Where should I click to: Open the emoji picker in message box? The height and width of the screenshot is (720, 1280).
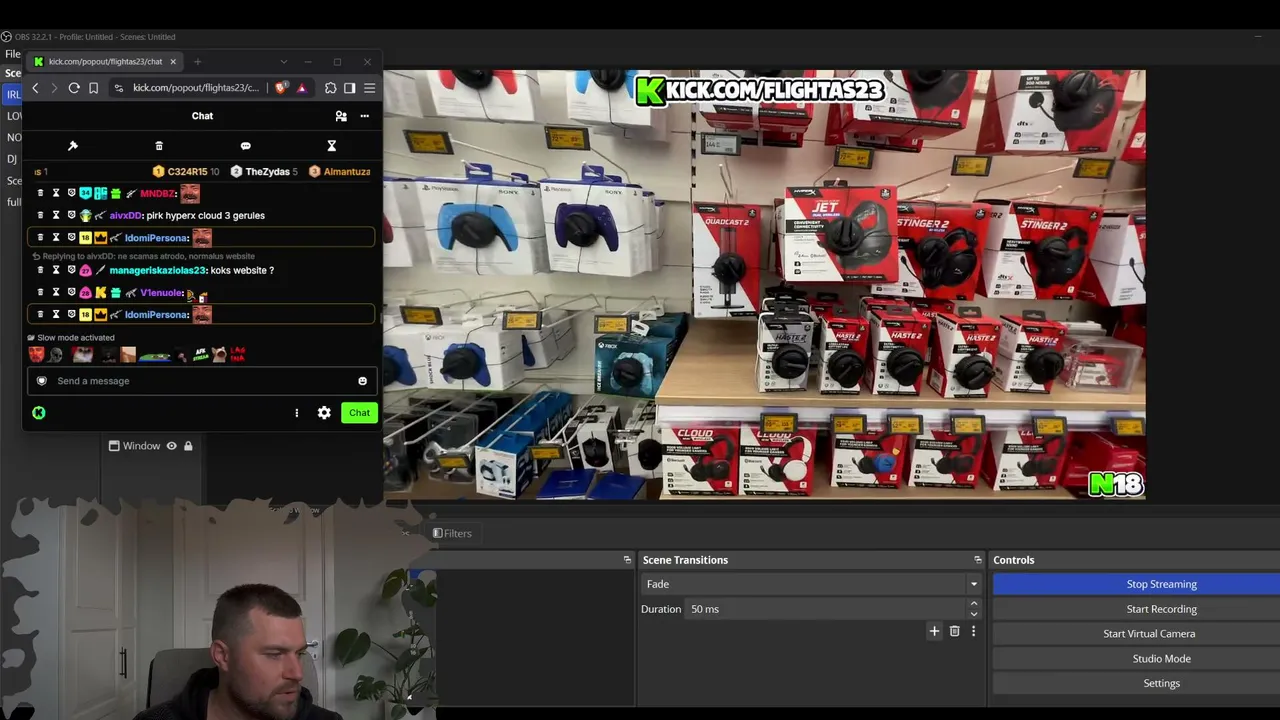(x=362, y=381)
